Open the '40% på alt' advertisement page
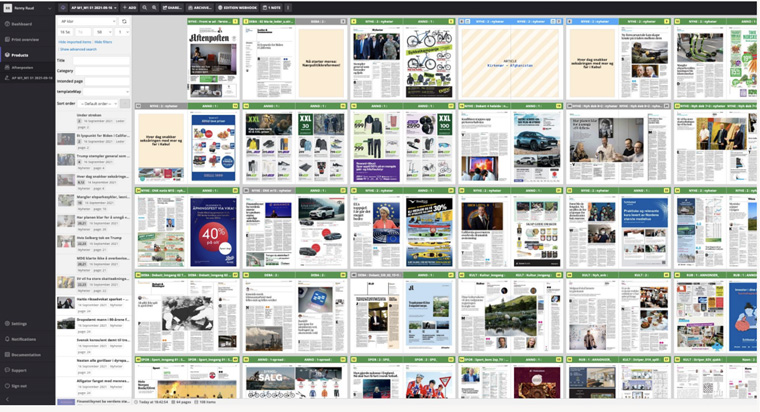The height and width of the screenshot is (412, 760). [x=213, y=232]
